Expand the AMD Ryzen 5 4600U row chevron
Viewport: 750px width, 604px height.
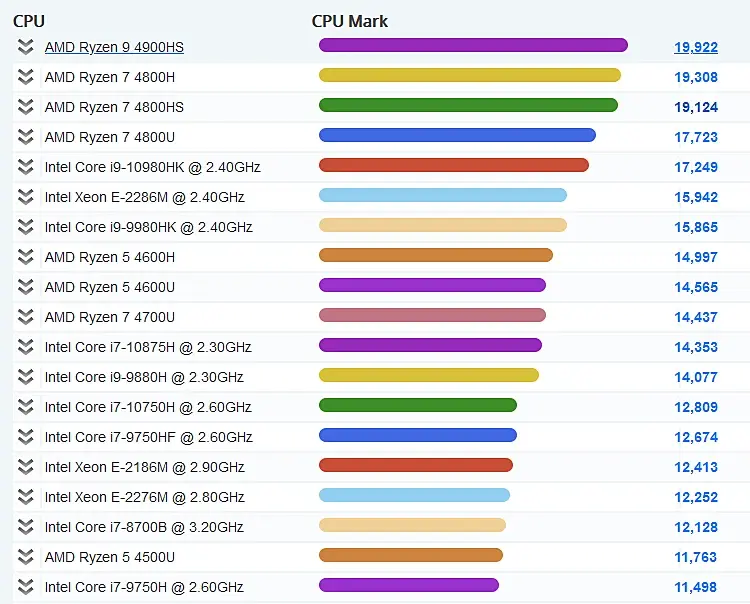click(x=25, y=287)
